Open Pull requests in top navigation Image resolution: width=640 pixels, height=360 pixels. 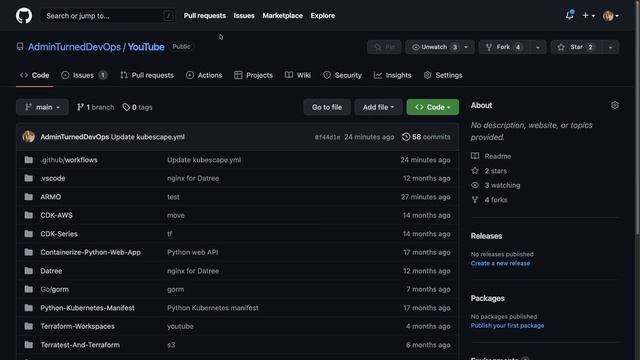[x=204, y=16]
